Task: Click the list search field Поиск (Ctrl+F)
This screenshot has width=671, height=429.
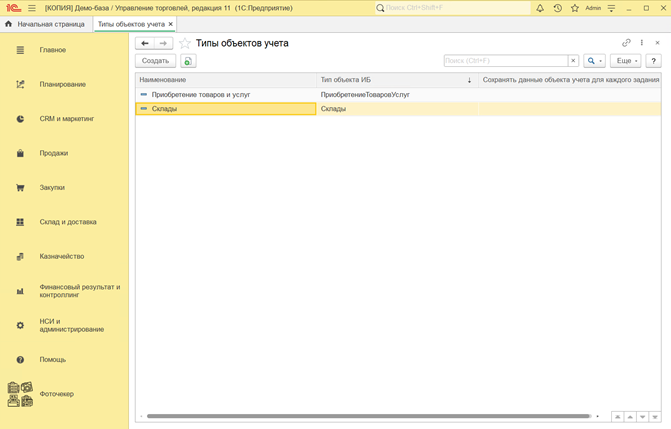Action: coord(505,61)
